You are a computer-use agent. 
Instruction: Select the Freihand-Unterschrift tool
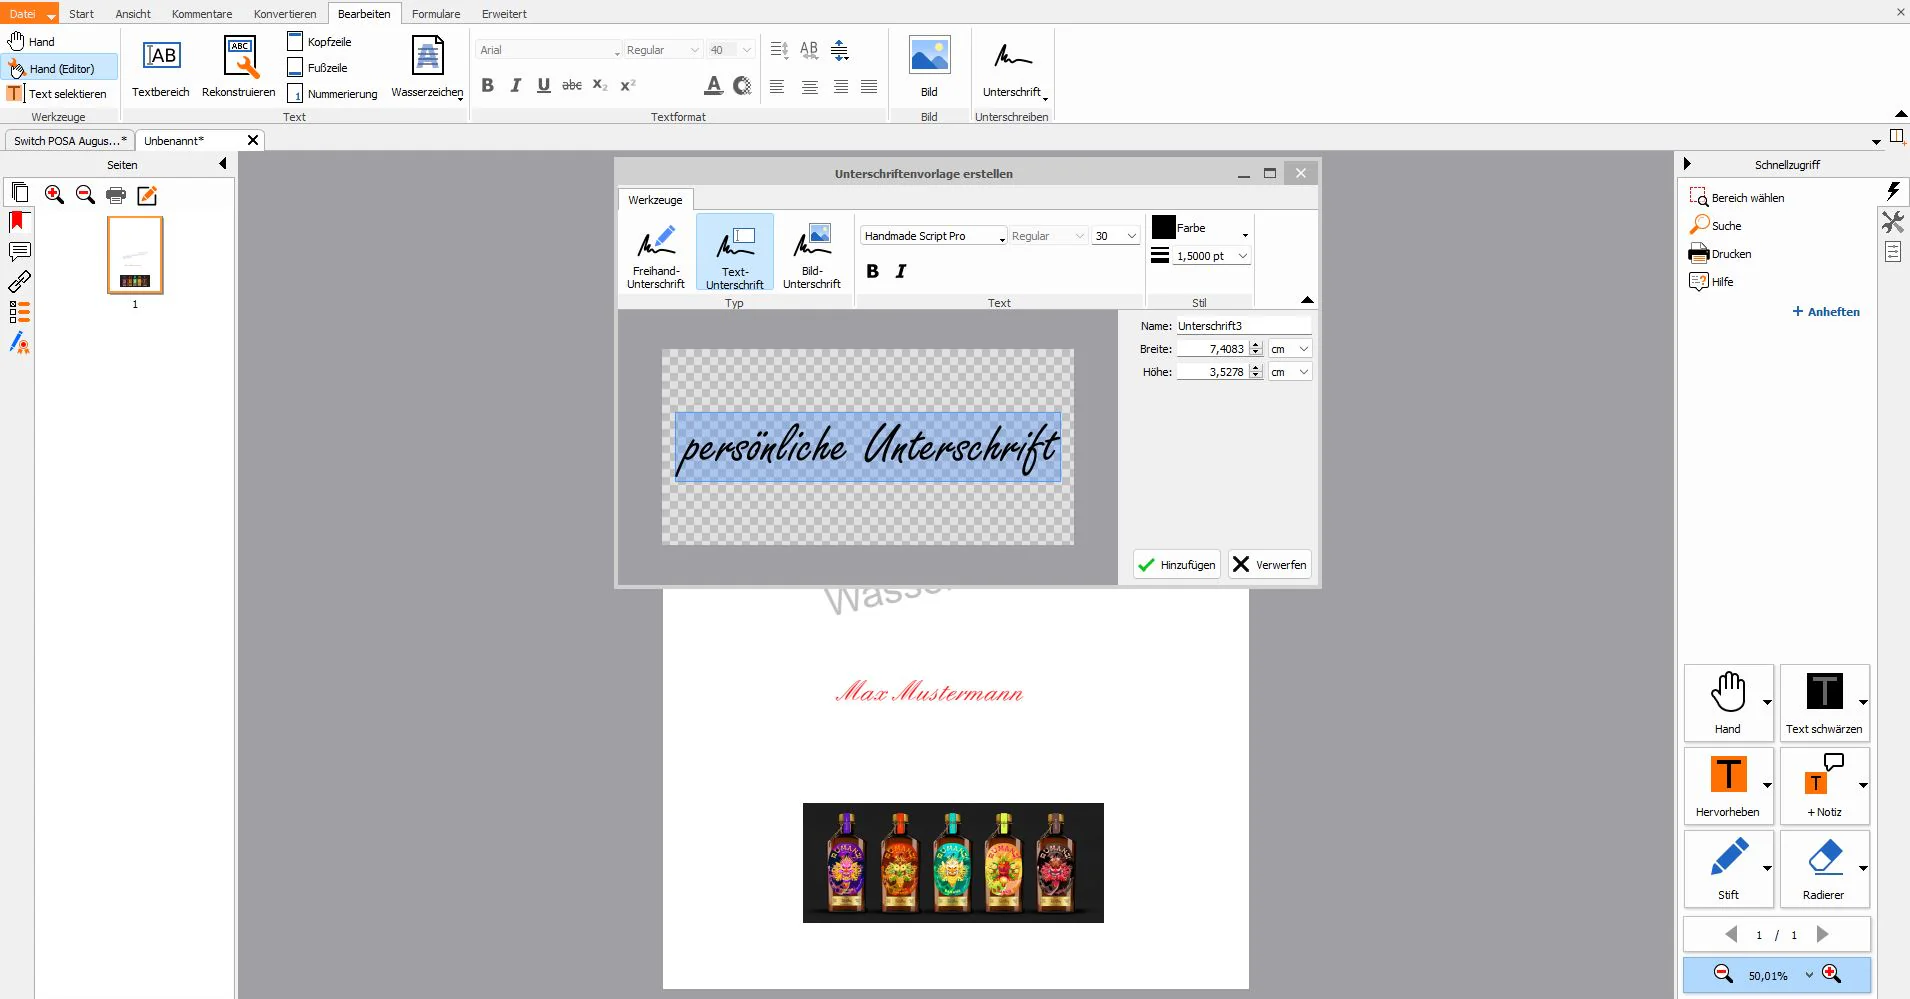click(656, 256)
